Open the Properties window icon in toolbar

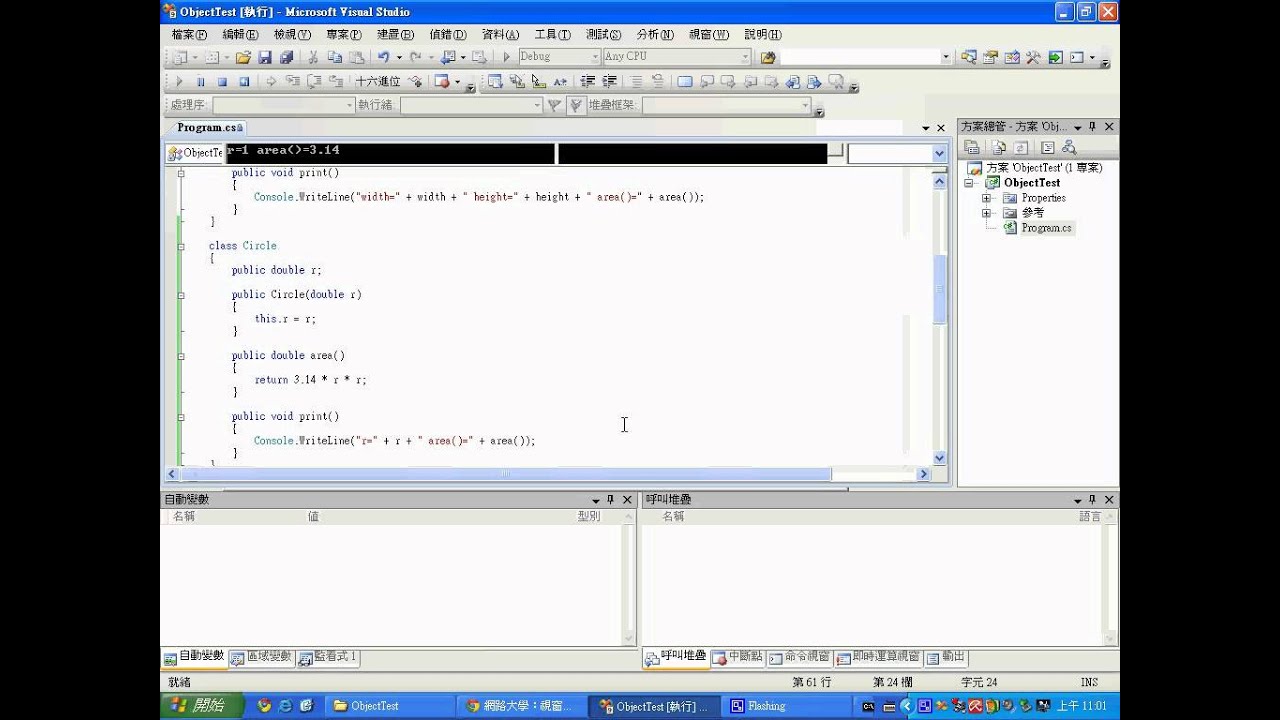990,57
